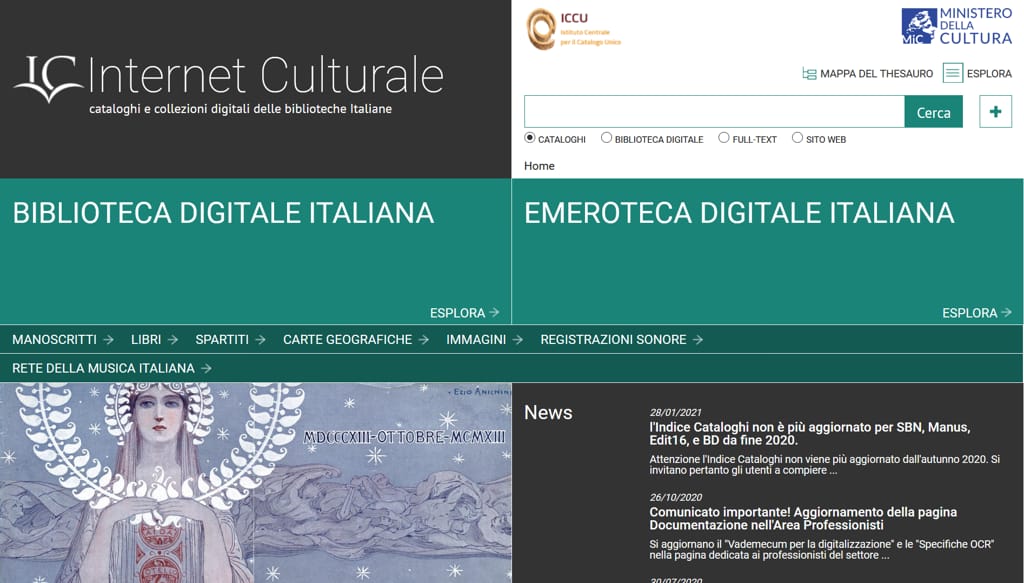
Task: Select the Cataloghi radio button
Action: pos(530,138)
